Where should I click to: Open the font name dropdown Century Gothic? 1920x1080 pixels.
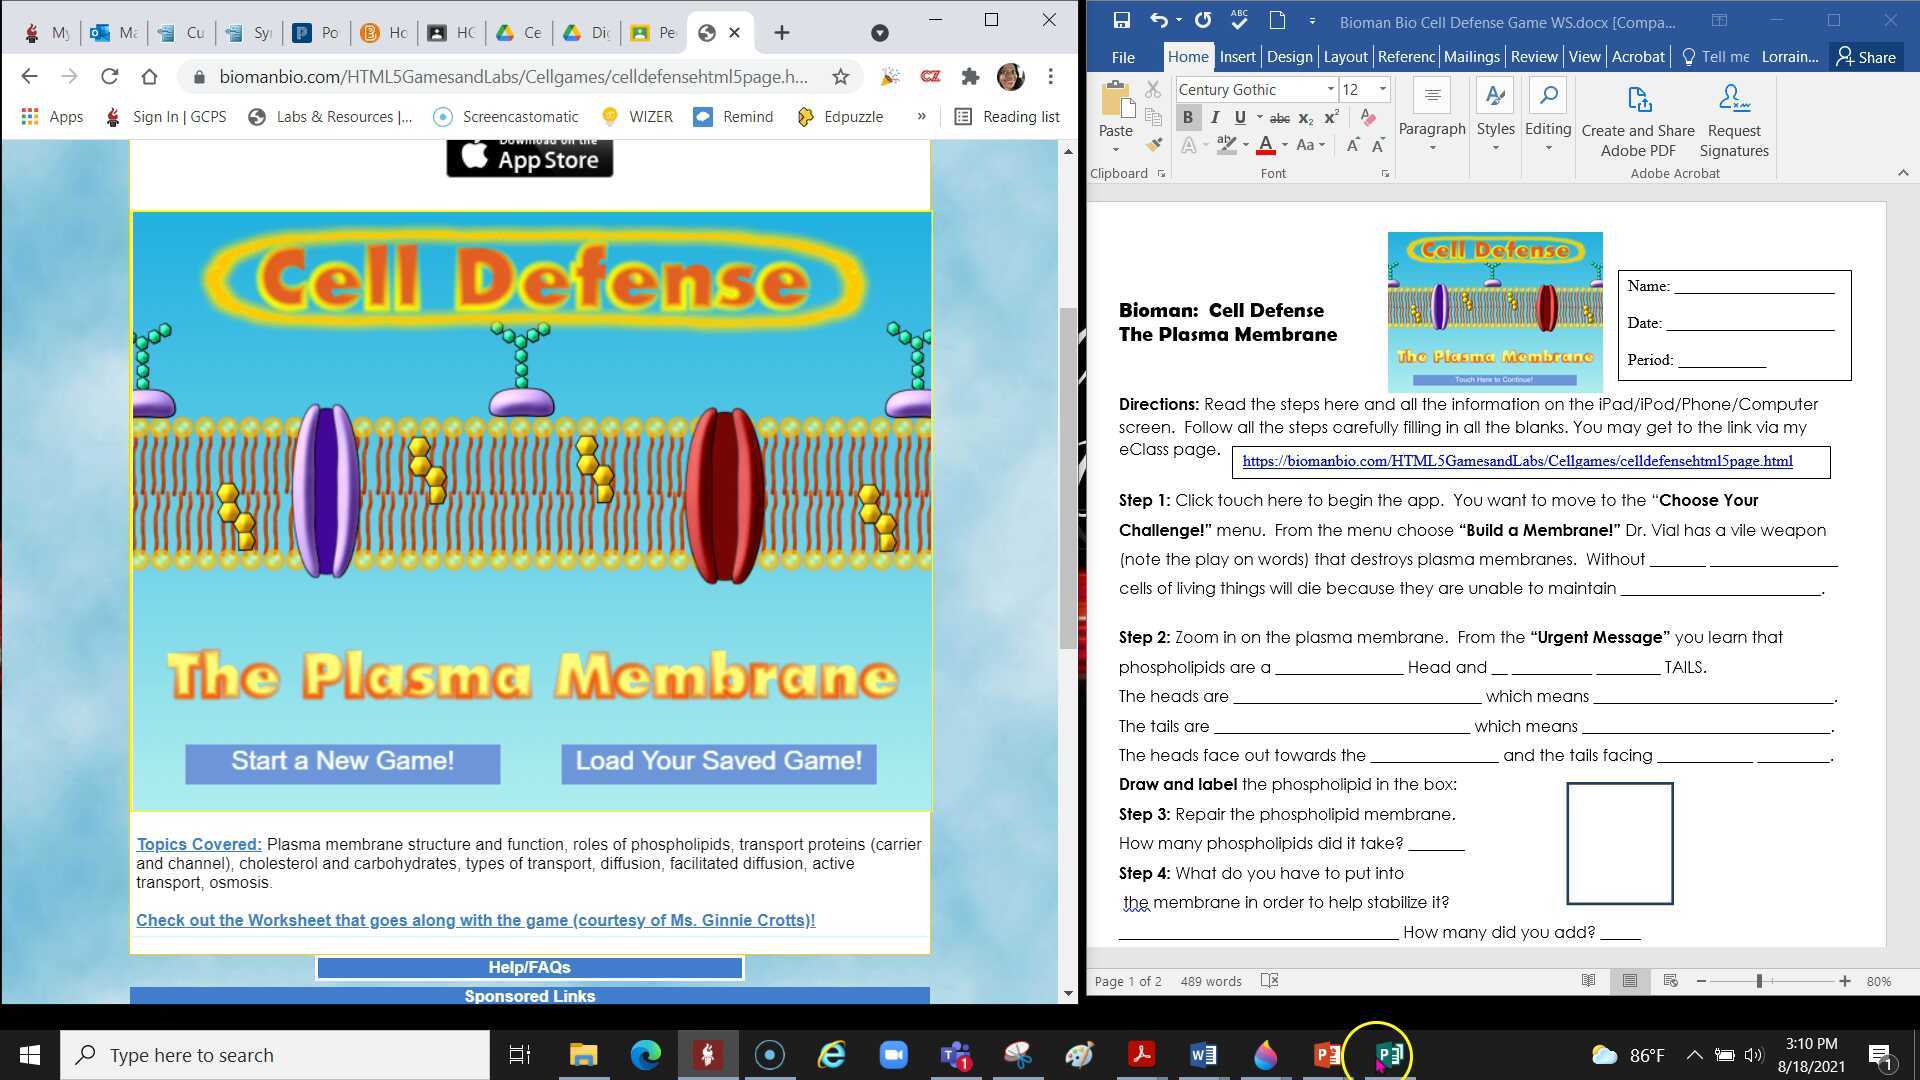(1330, 89)
